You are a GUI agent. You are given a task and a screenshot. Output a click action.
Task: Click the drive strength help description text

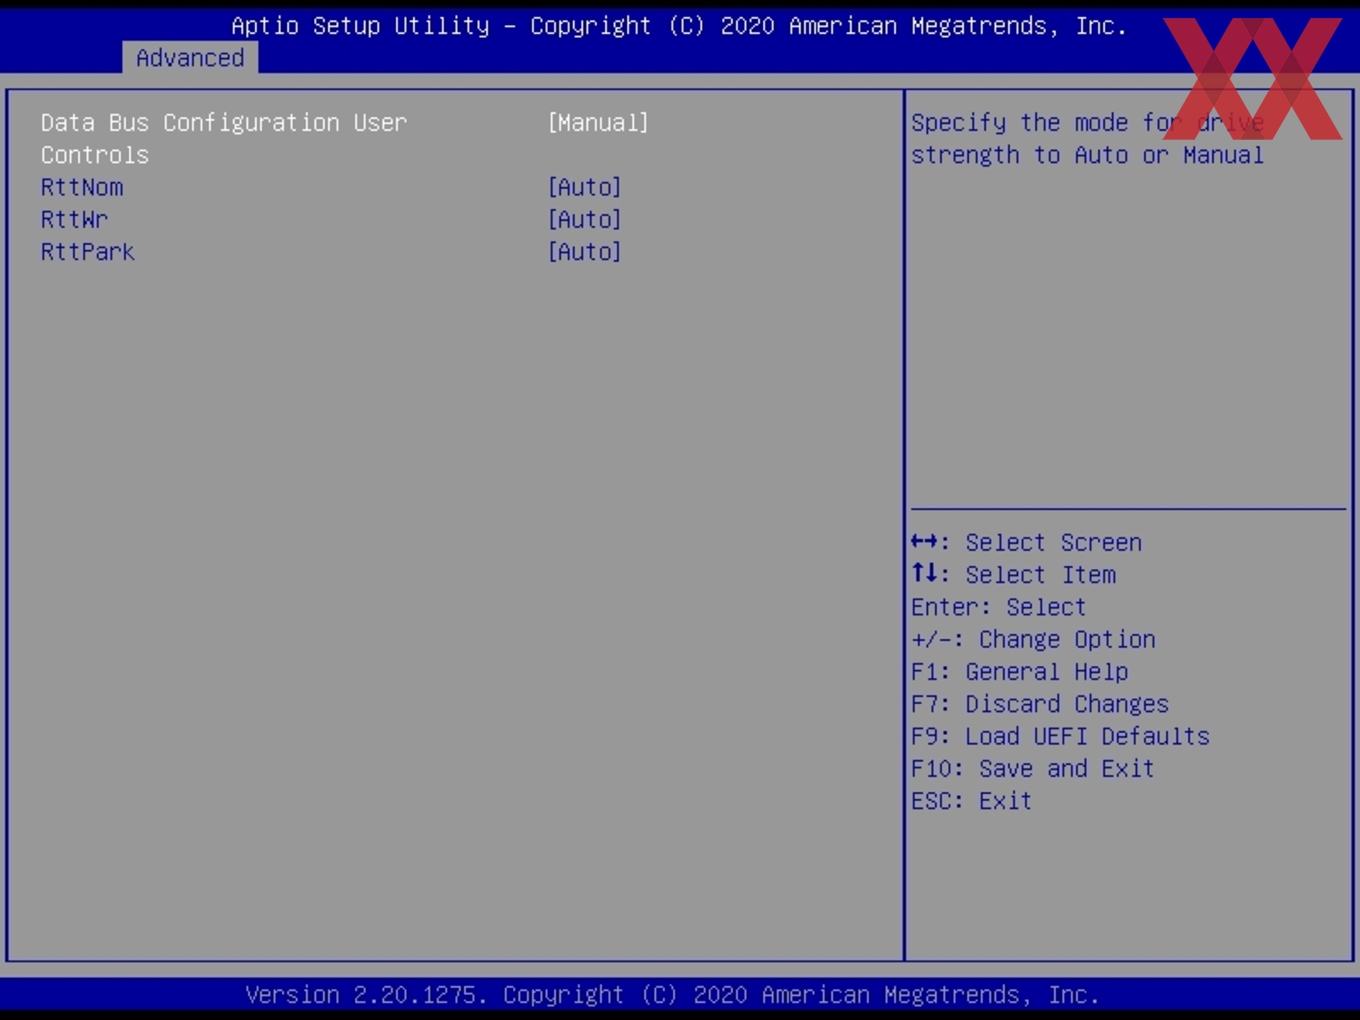coord(1088,139)
